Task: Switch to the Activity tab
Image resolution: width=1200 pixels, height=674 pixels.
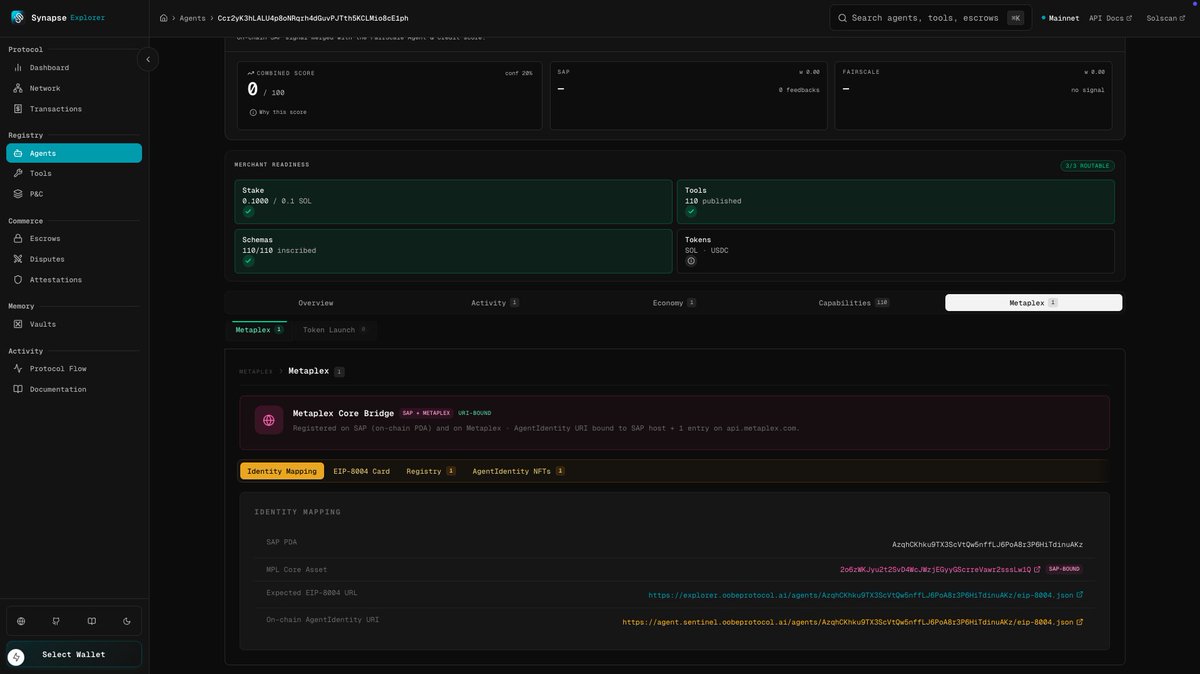Action: [495, 302]
